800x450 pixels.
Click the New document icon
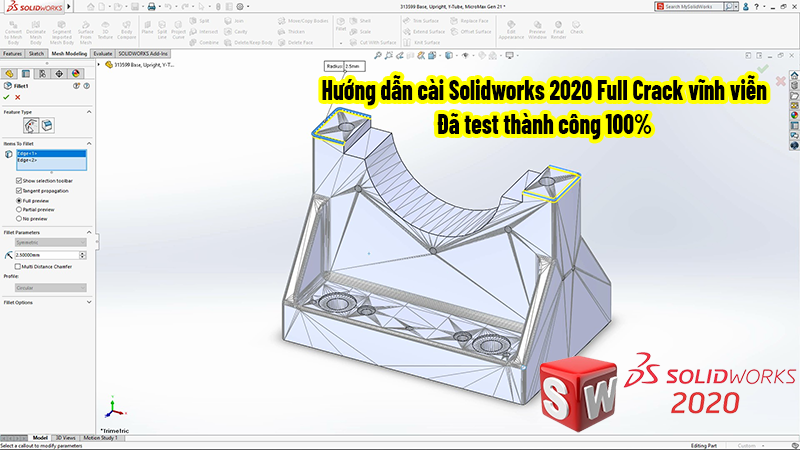(102, 7)
